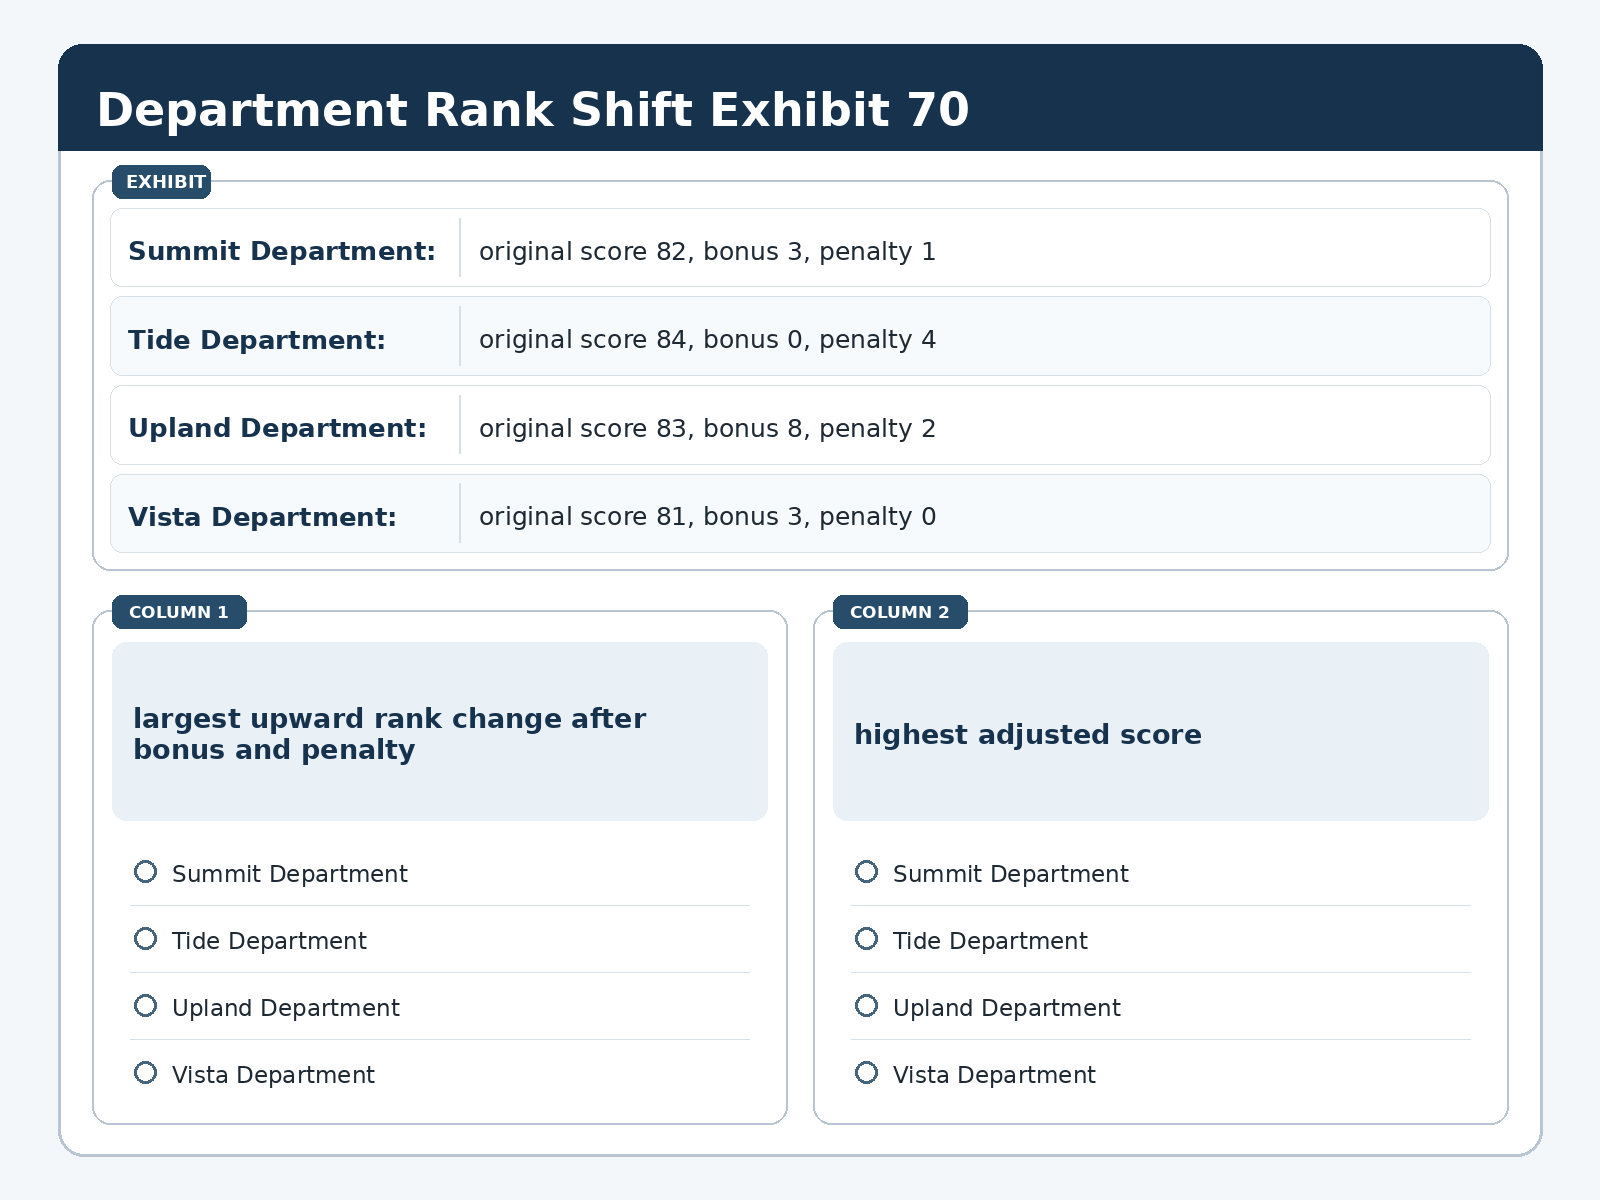Select Summit Department in Column 1
Image resolution: width=1600 pixels, height=1200 pixels.
pos(146,872)
